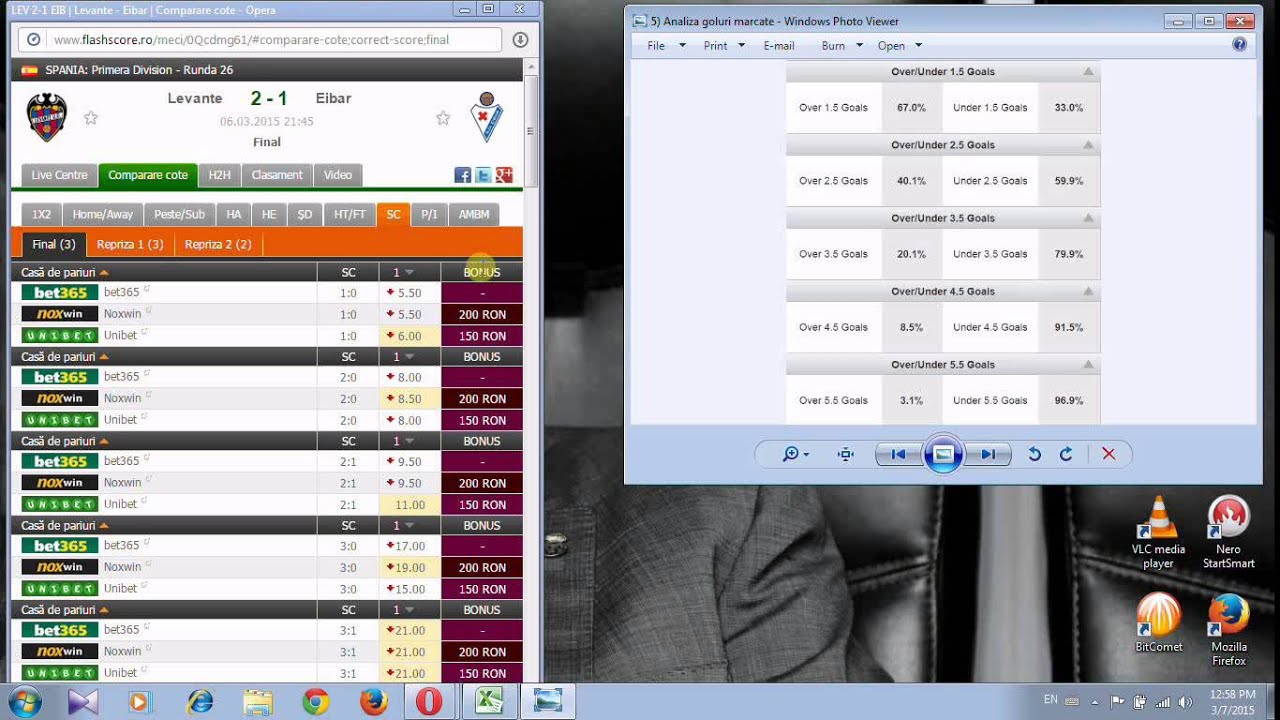Click the Unibet logo in the 2:1 row
The width and height of the screenshot is (1280, 720).
tap(60, 504)
